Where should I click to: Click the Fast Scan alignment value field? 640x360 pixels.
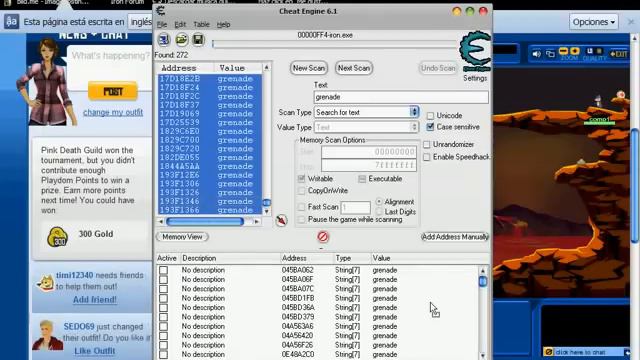point(356,207)
